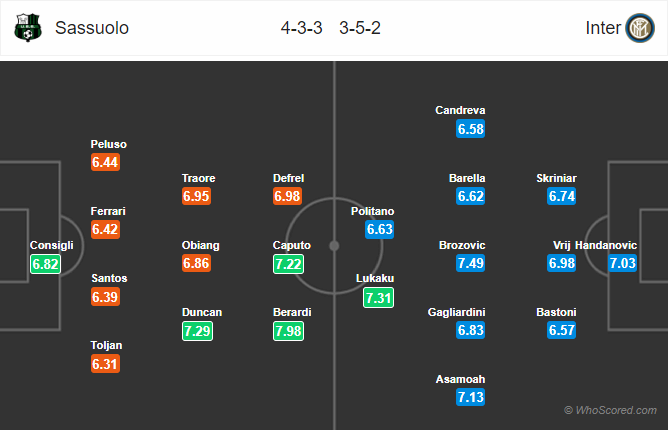Open the Inter team name link
The width and height of the screenshot is (668, 430).
tap(603, 28)
